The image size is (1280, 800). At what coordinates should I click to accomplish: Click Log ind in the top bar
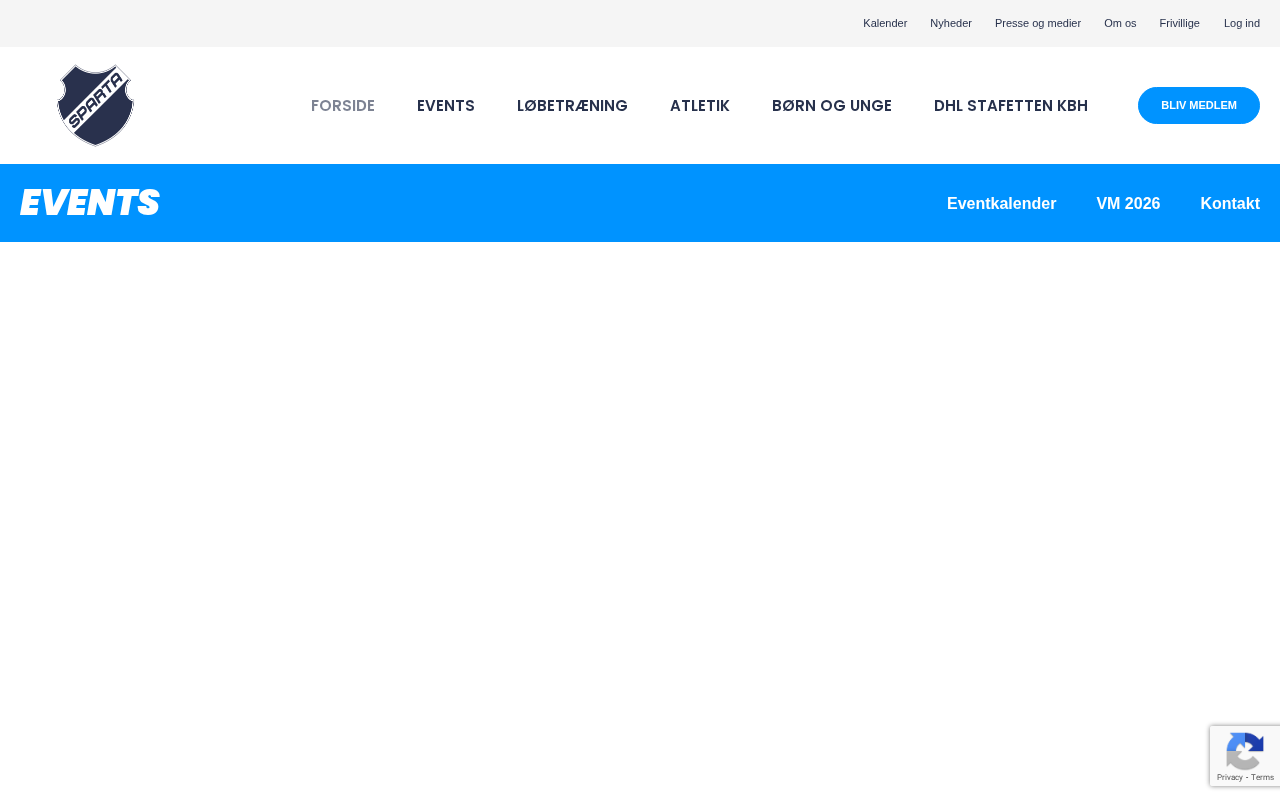click(1242, 23)
